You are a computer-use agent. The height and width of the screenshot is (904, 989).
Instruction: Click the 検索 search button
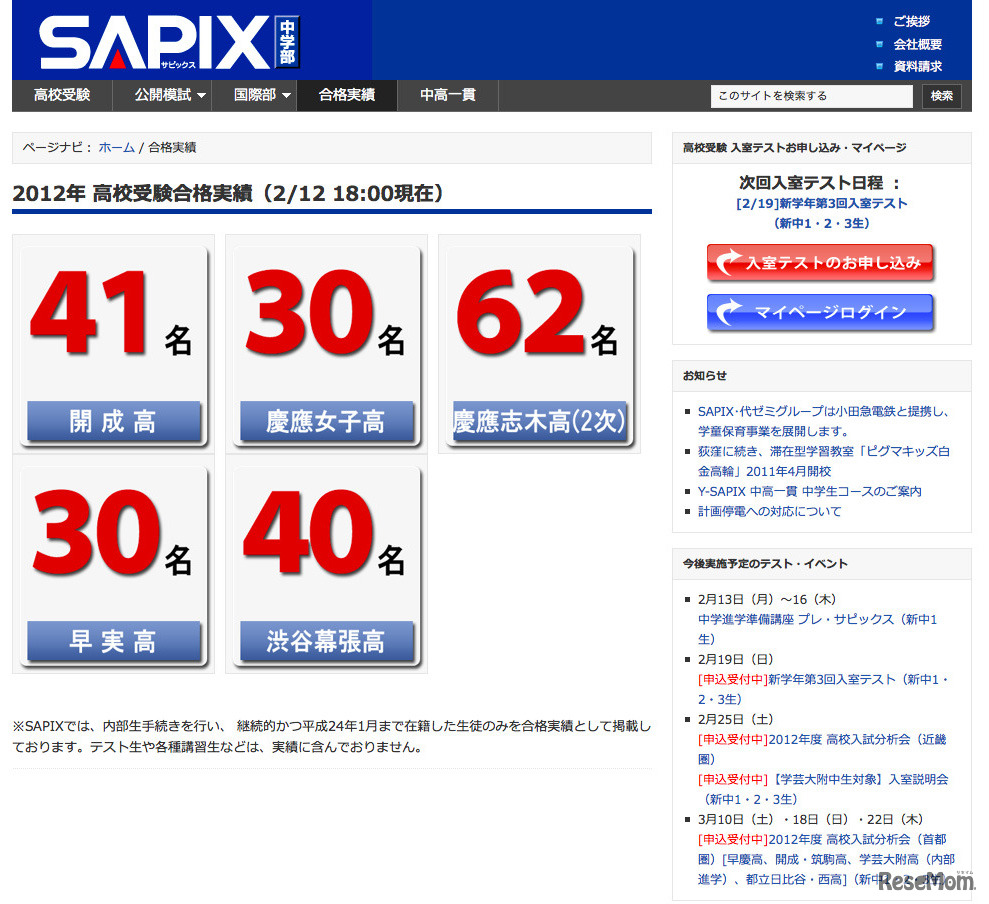coord(940,96)
